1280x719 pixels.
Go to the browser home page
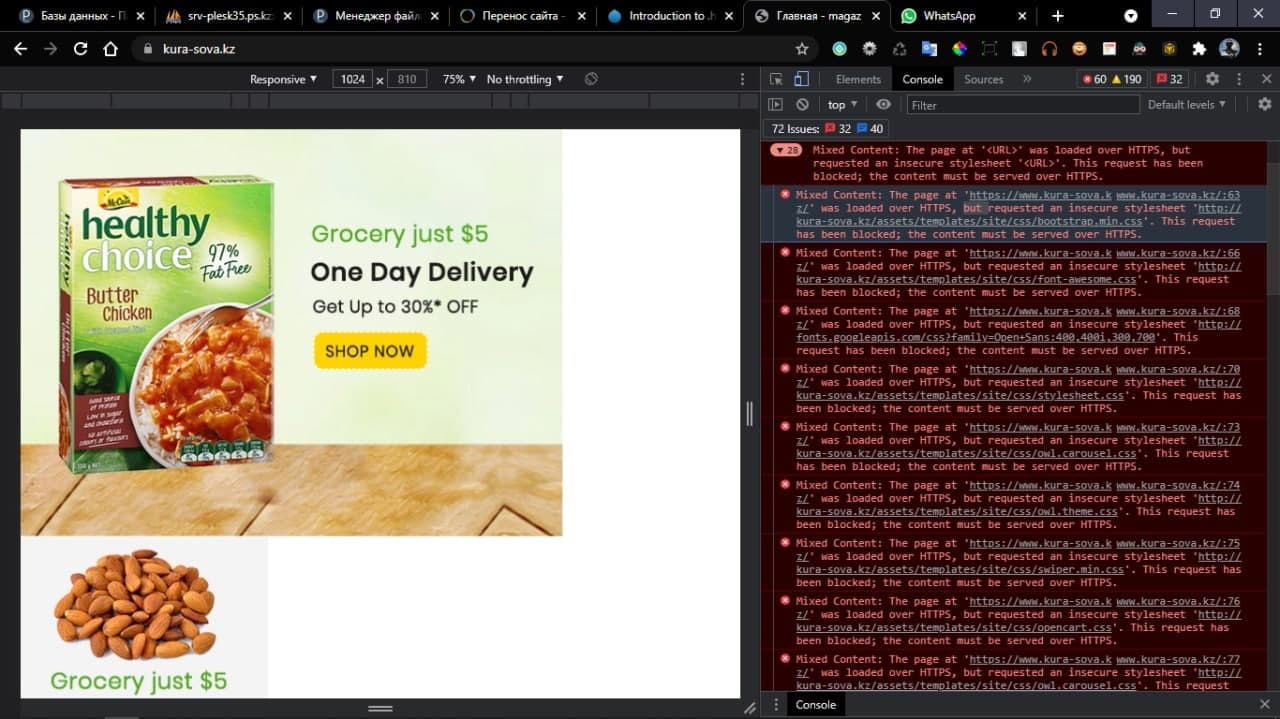point(110,48)
